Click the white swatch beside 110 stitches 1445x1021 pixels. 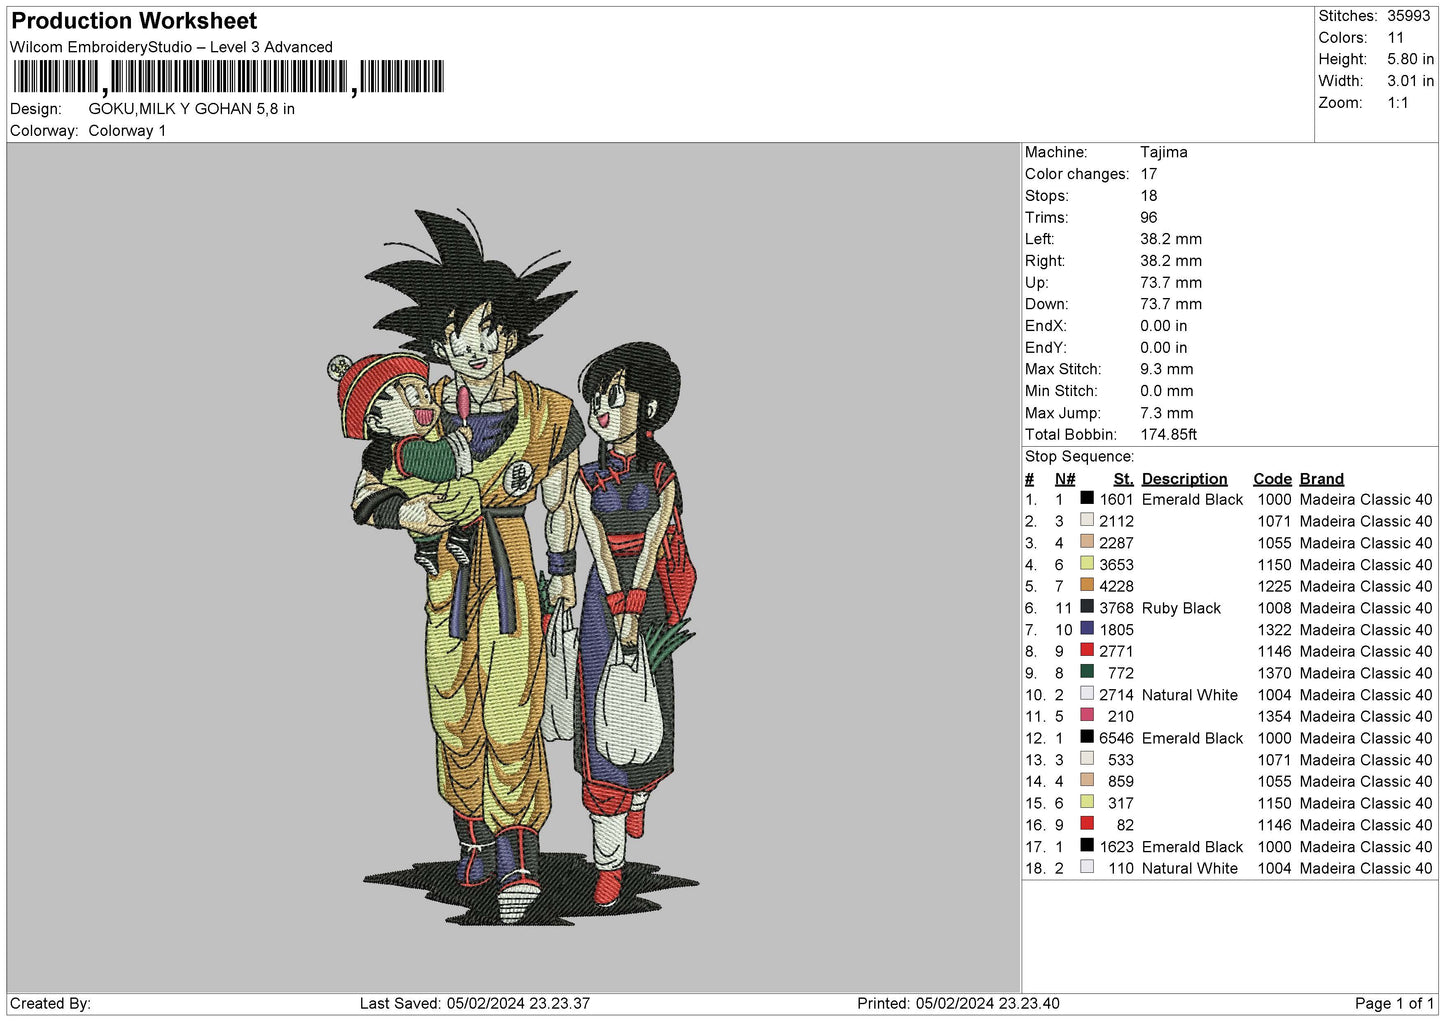click(x=1087, y=867)
